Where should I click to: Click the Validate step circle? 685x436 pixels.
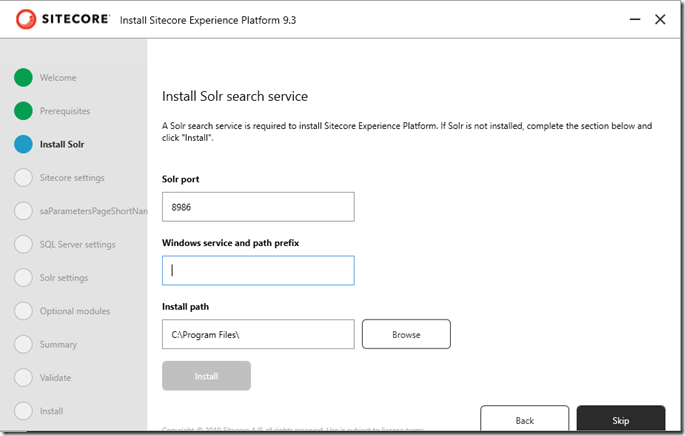pos(23,377)
